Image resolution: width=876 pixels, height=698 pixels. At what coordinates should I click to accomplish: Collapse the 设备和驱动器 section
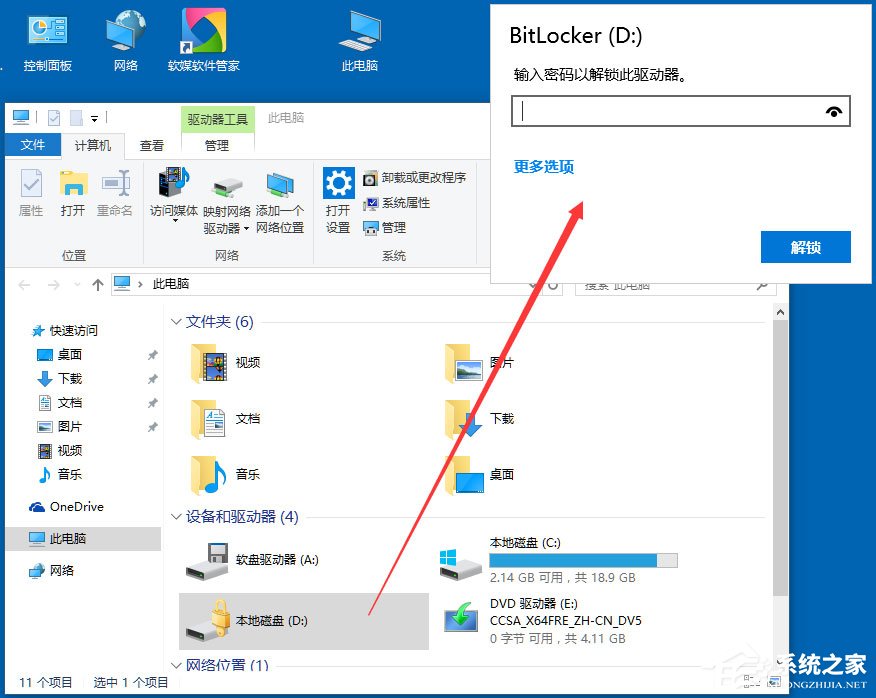tap(178, 517)
